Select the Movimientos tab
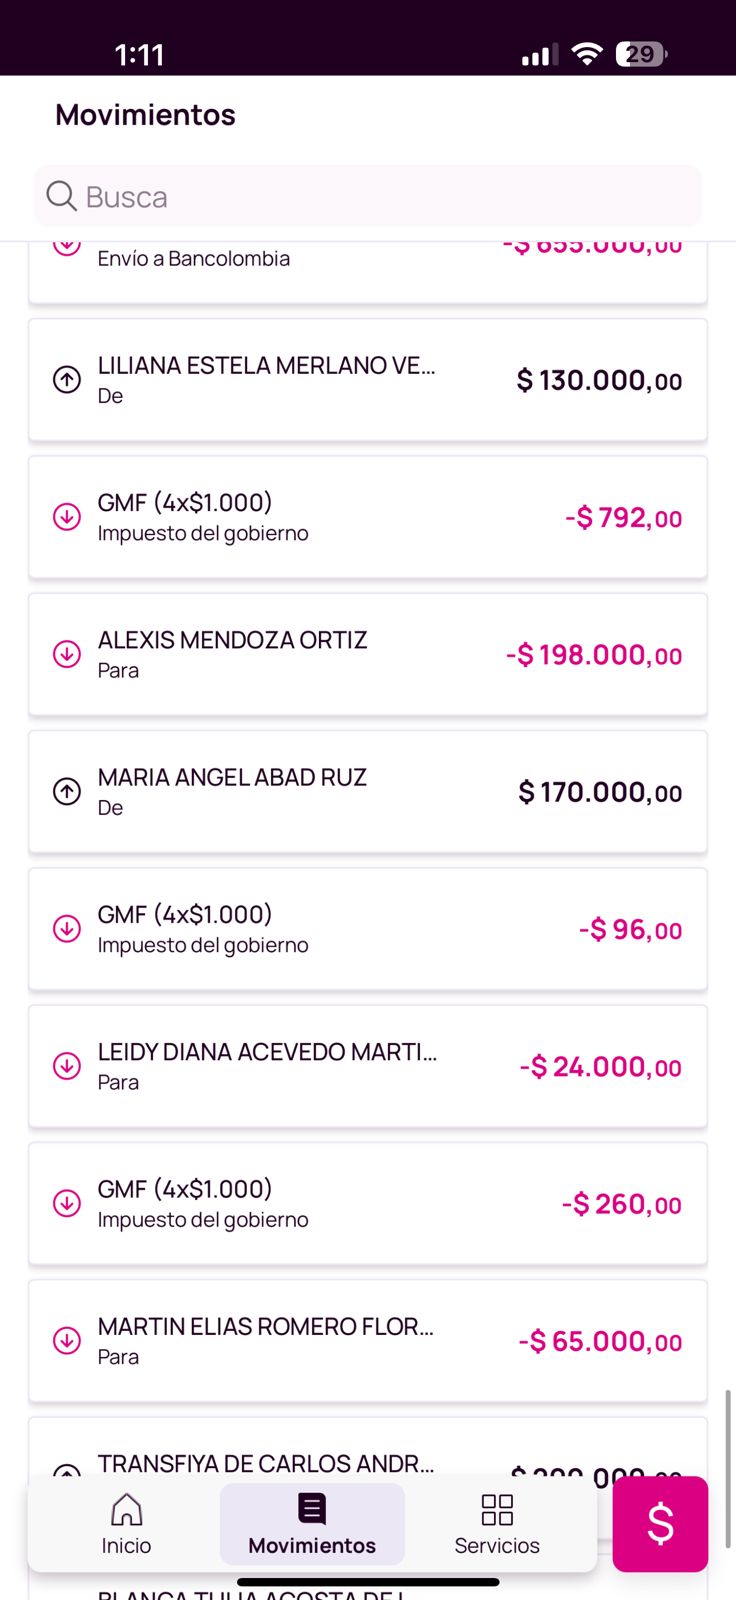 (312, 1523)
